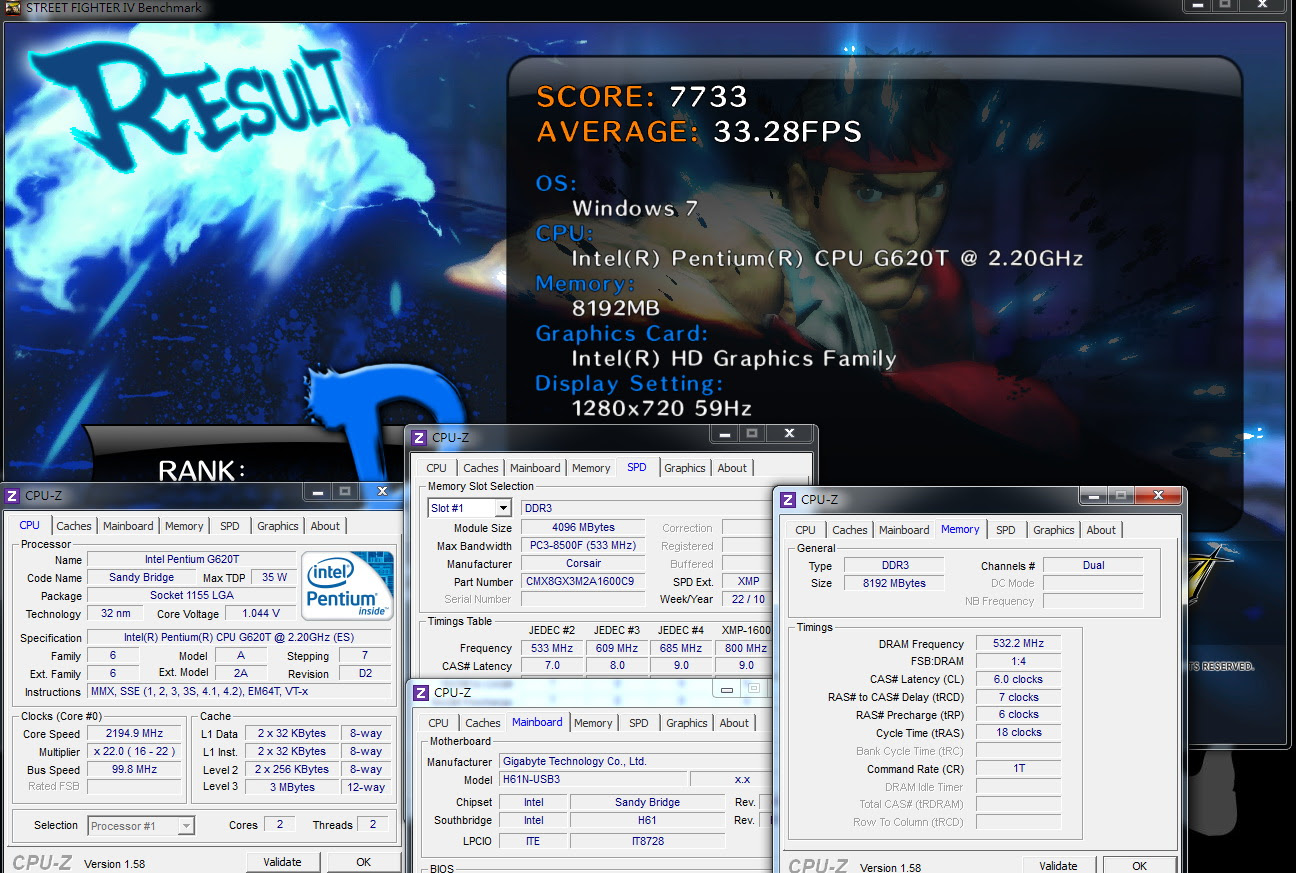
Task: Click Part Number CMX8GX3M2A1600C9
Action: (x=584, y=582)
